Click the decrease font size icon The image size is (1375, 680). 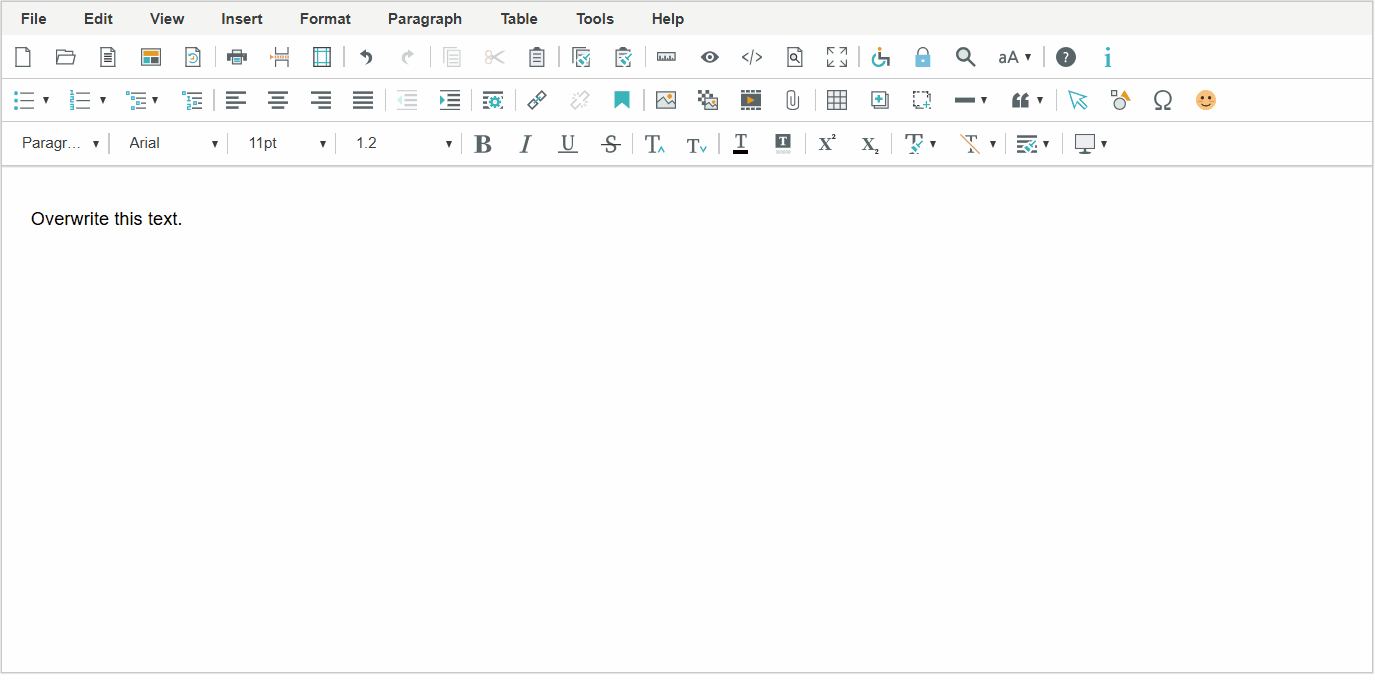coord(697,144)
